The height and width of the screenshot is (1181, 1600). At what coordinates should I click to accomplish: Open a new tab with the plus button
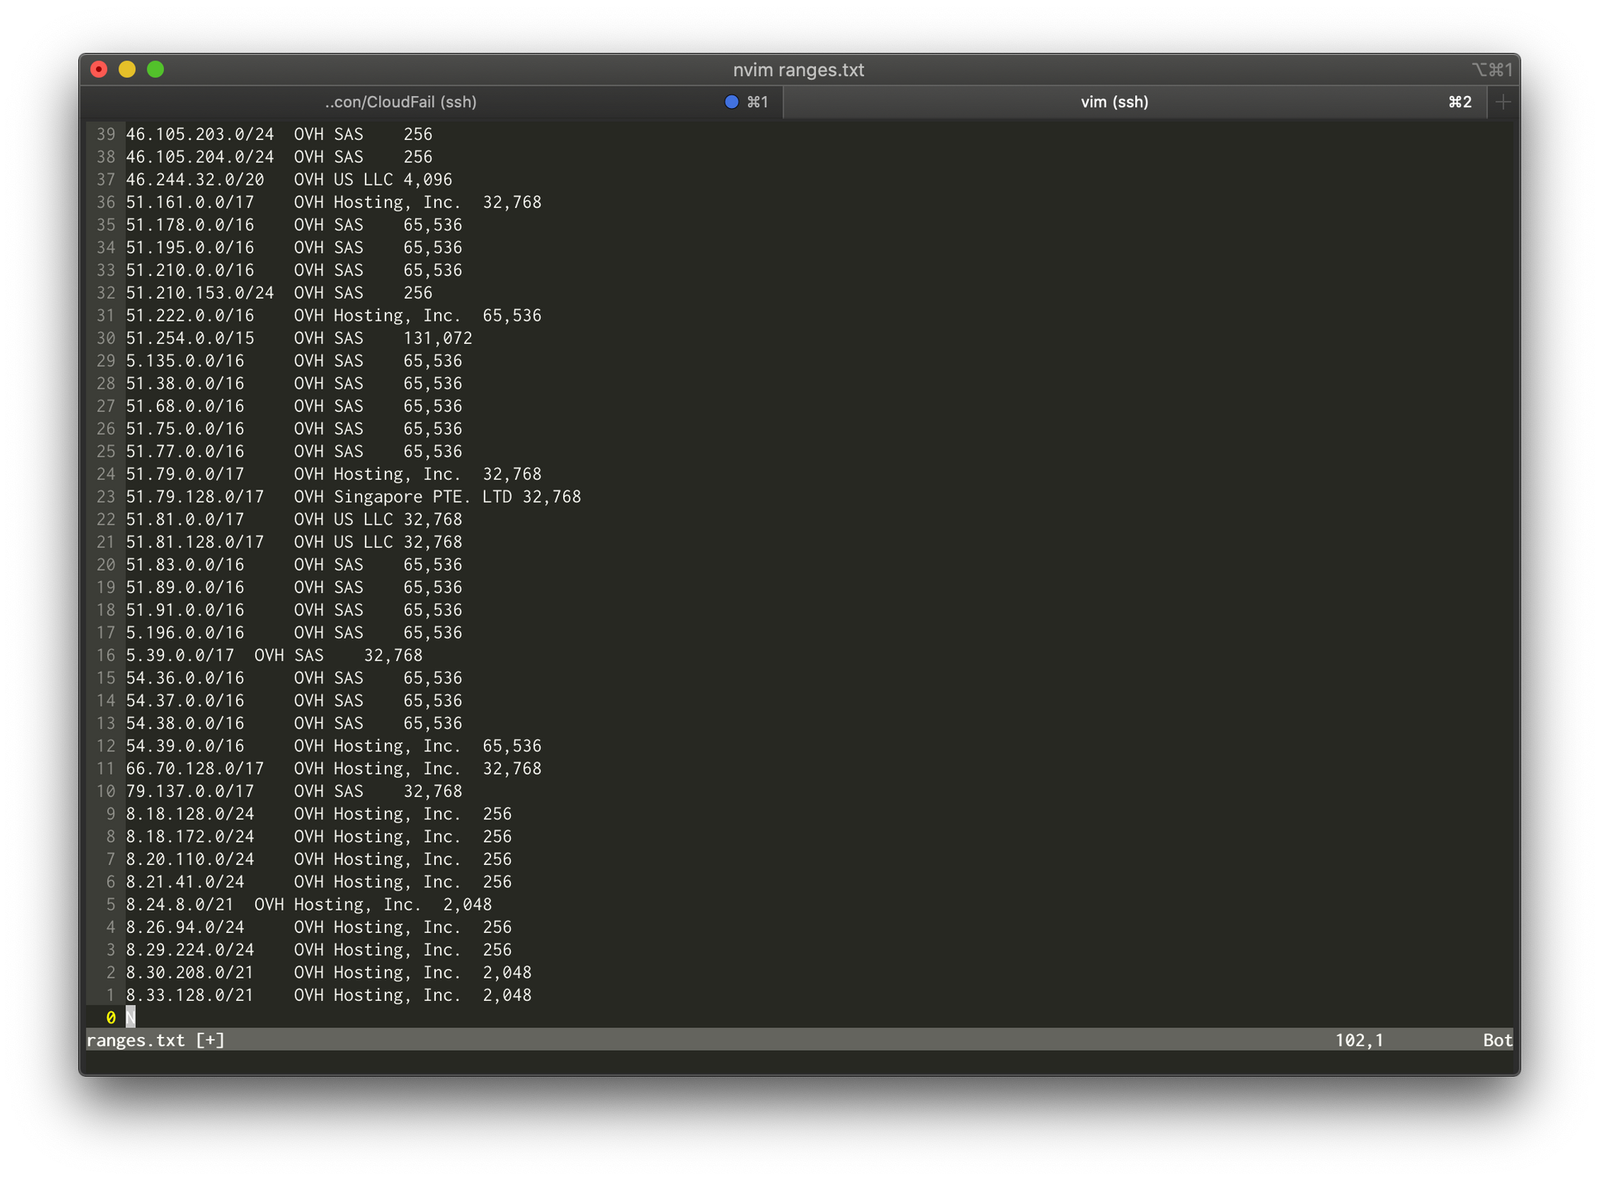pyautogui.click(x=1503, y=102)
